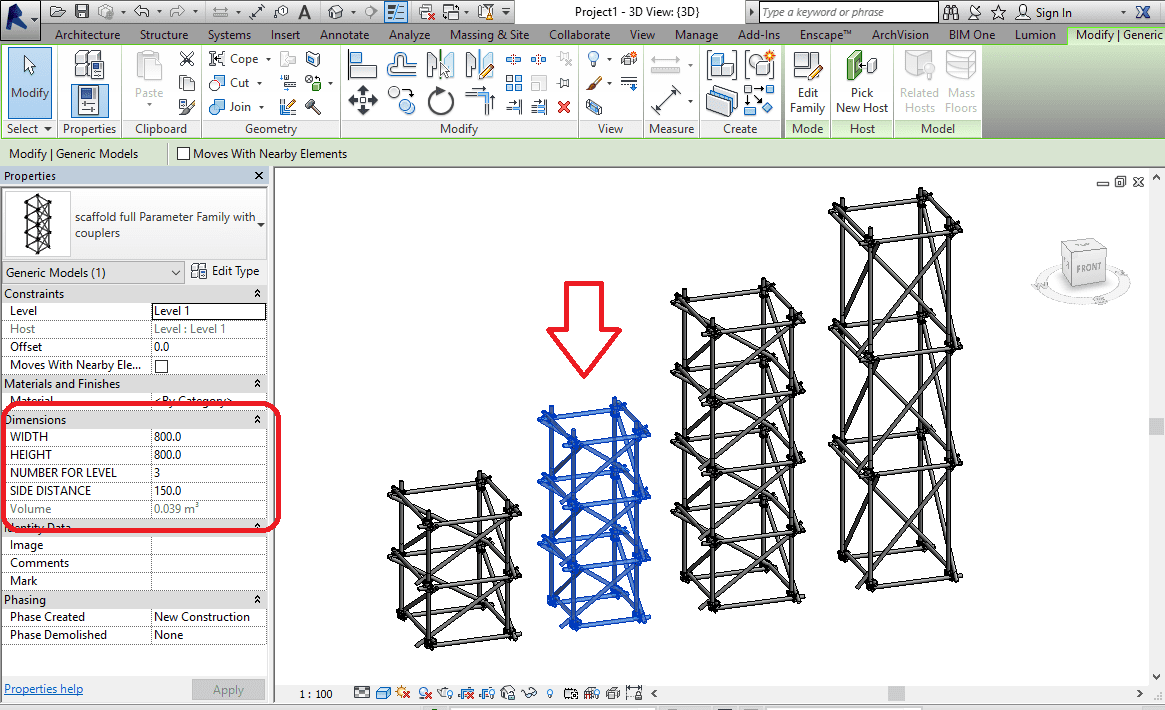This screenshot has height=710, width=1165.
Task: Click the Visual Style icon in view bar
Action: 383,693
